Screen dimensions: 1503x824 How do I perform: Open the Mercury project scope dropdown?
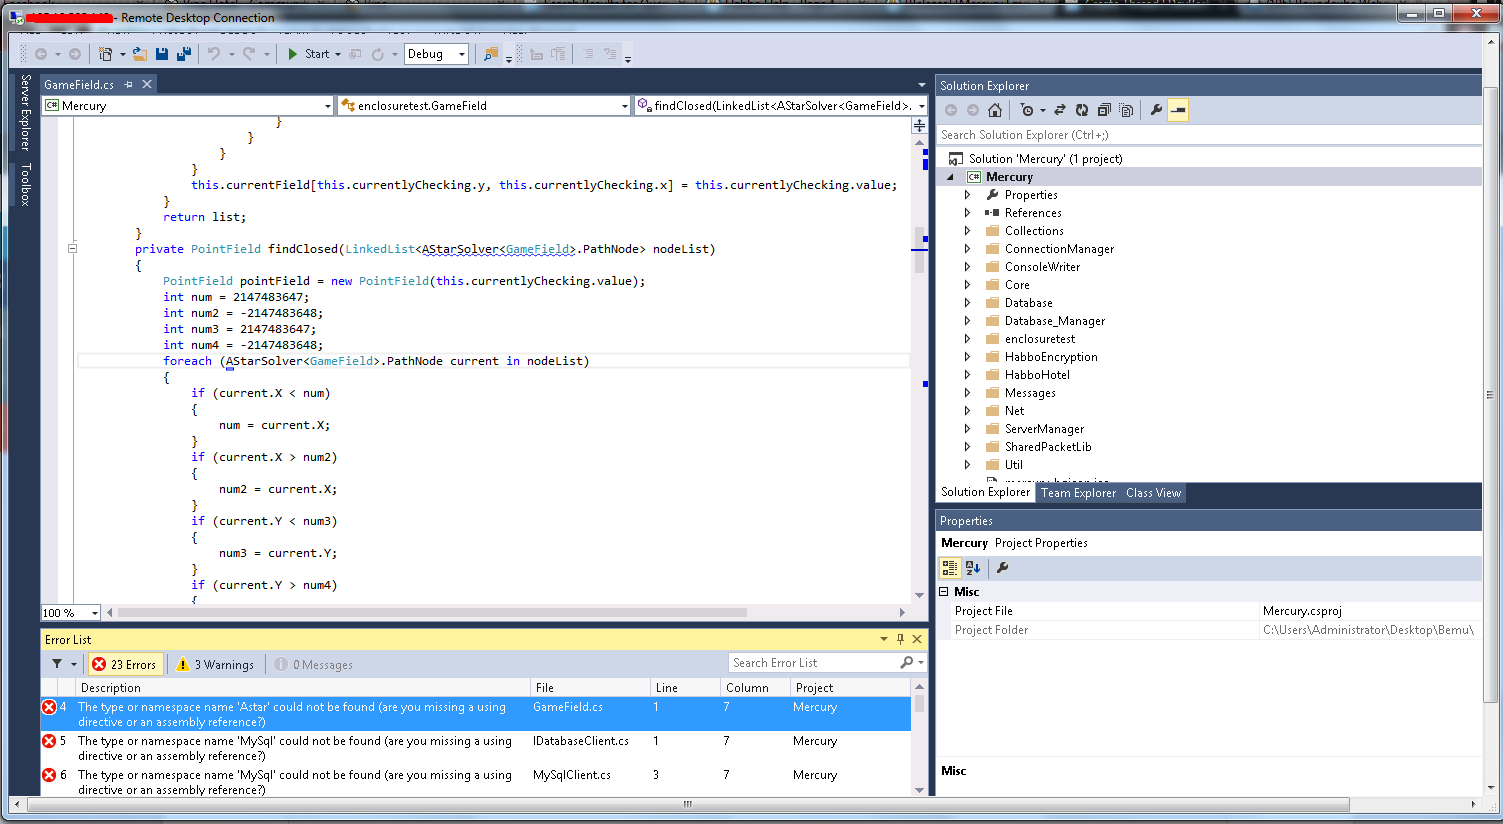pyautogui.click(x=327, y=106)
